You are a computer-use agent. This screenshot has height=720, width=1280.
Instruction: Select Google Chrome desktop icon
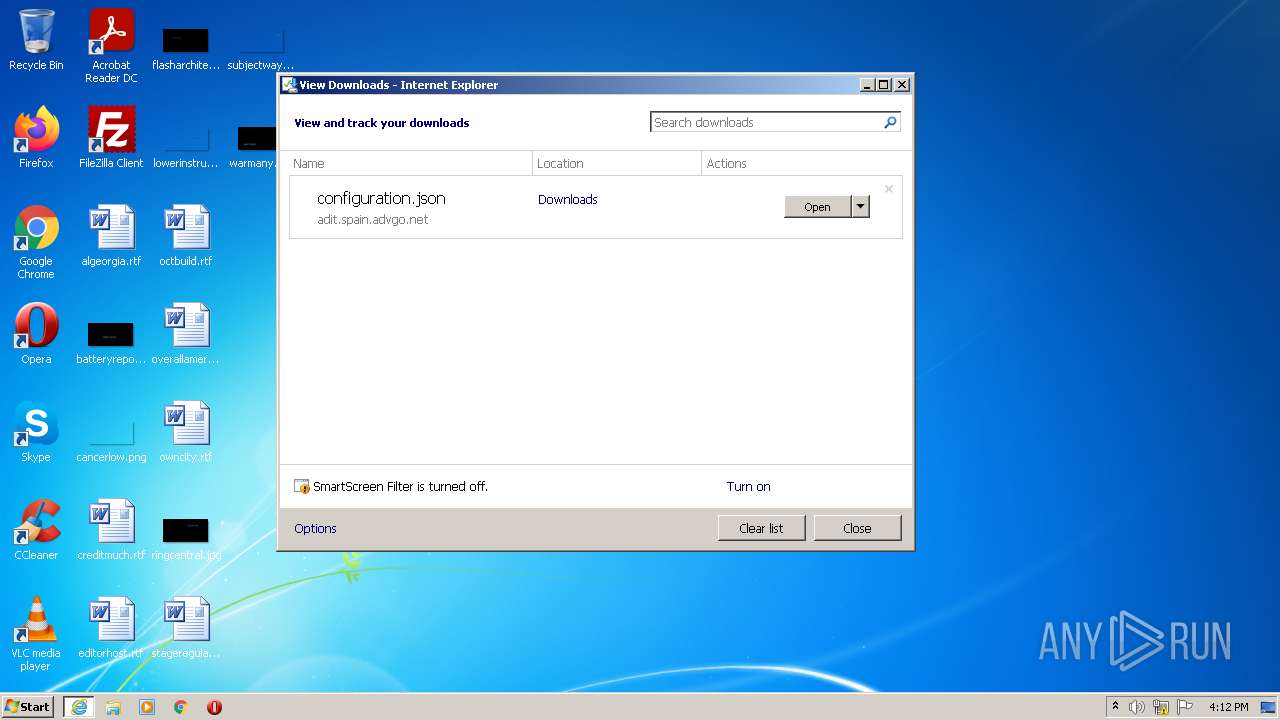[36, 241]
